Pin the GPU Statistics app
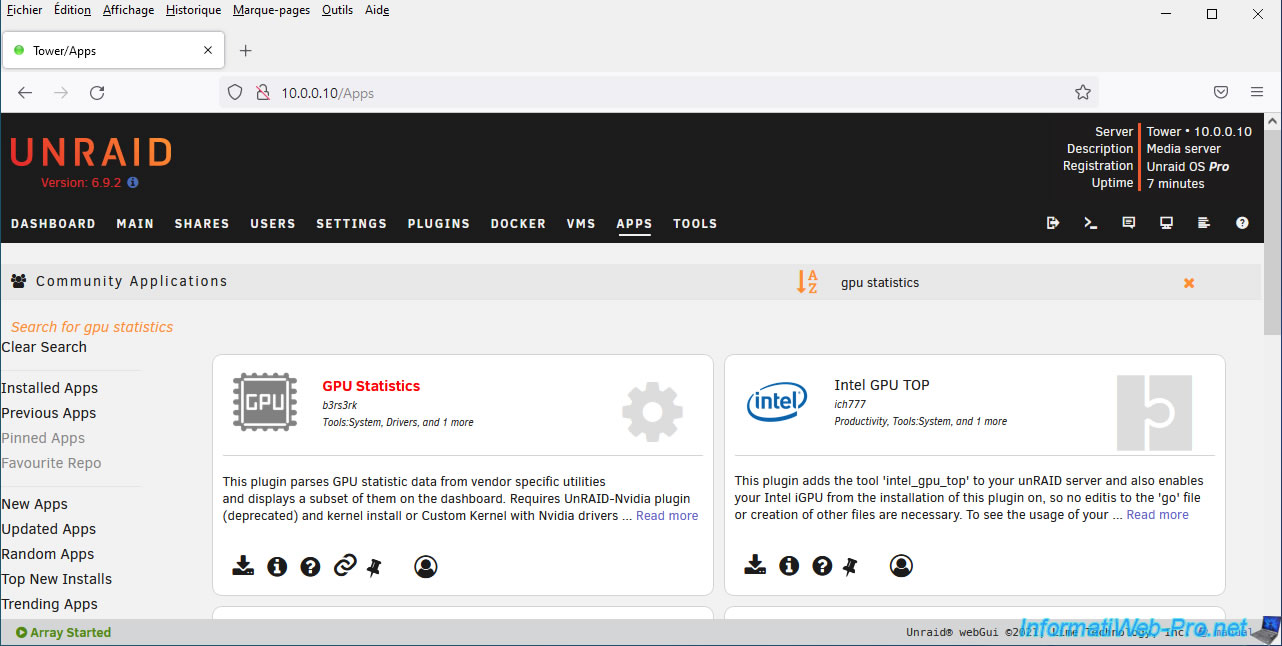This screenshot has height=646, width=1282. point(374,567)
